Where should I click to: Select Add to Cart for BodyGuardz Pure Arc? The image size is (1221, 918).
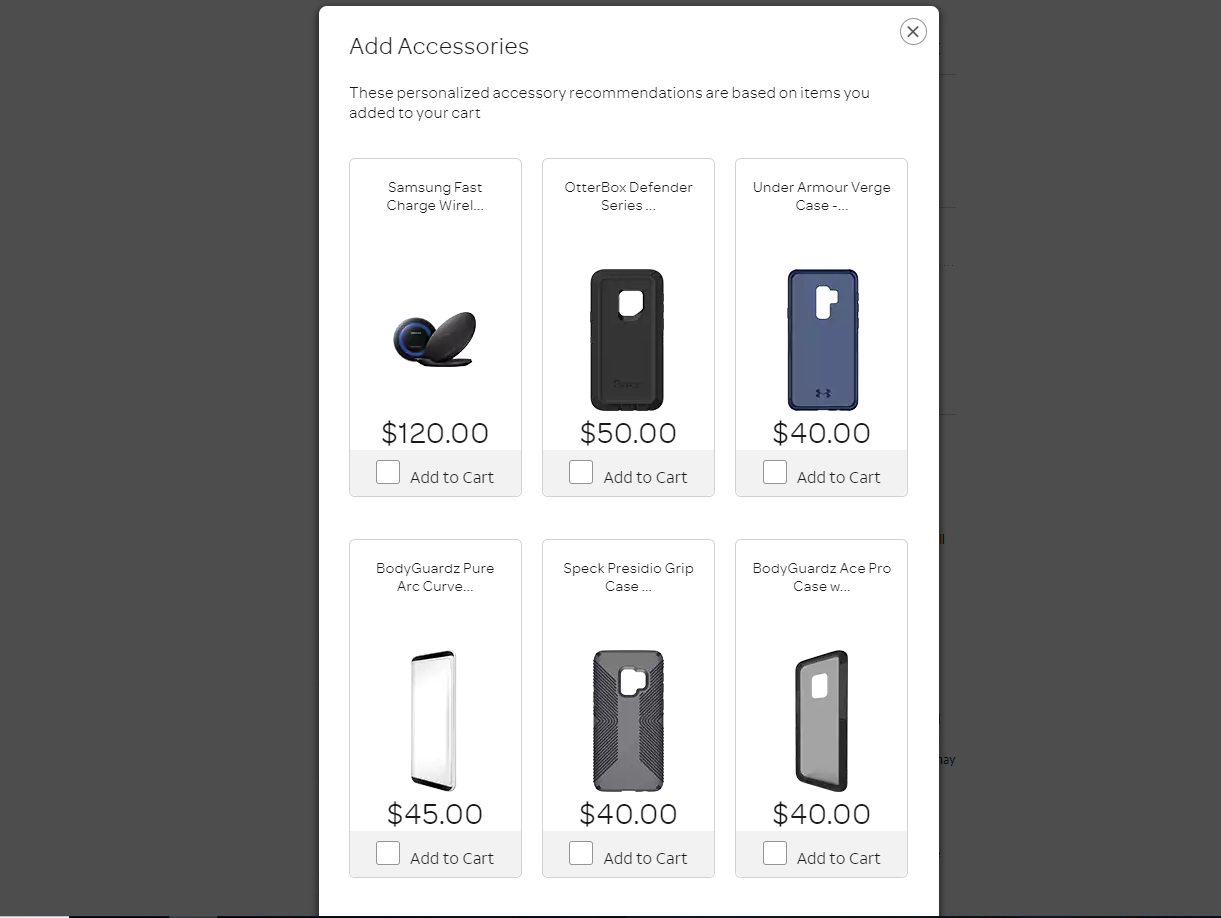388,853
